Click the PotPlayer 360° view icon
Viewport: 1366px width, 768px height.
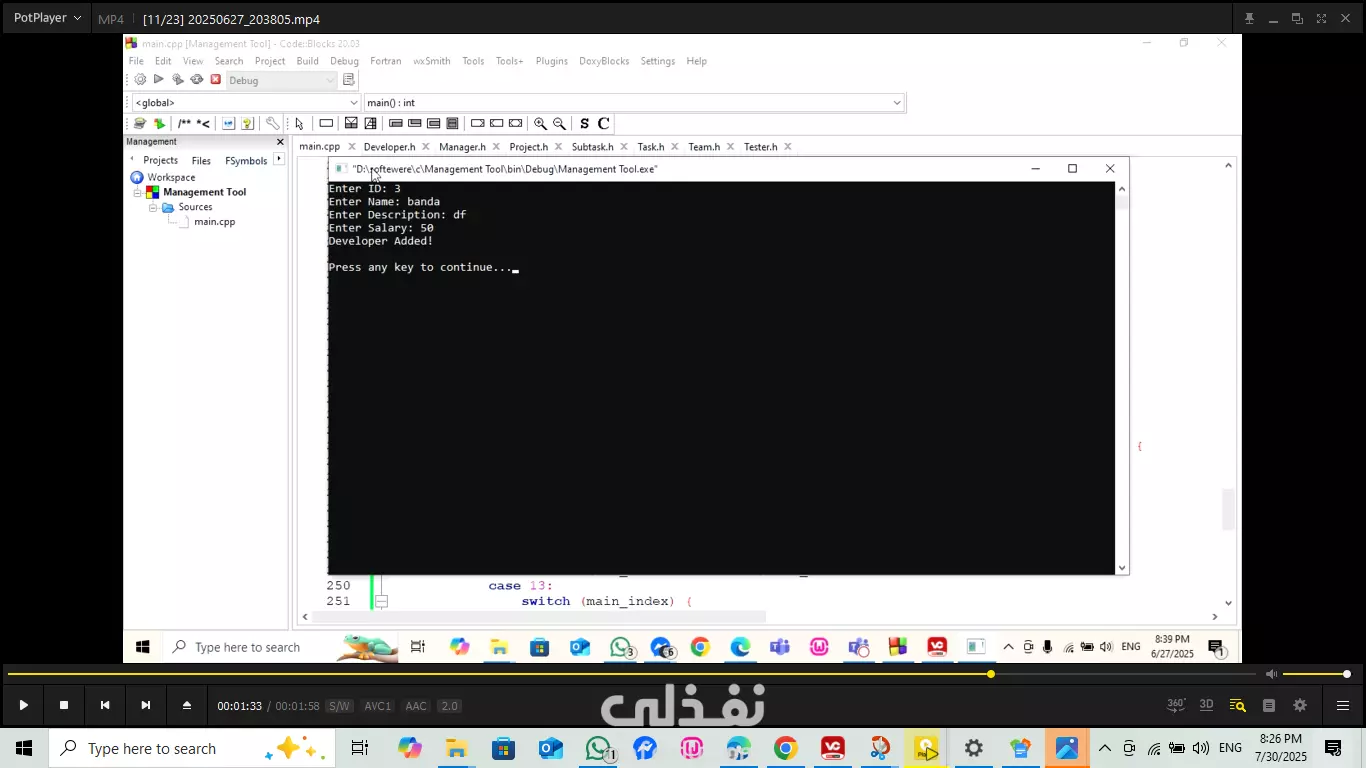(x=1176, y=705)
